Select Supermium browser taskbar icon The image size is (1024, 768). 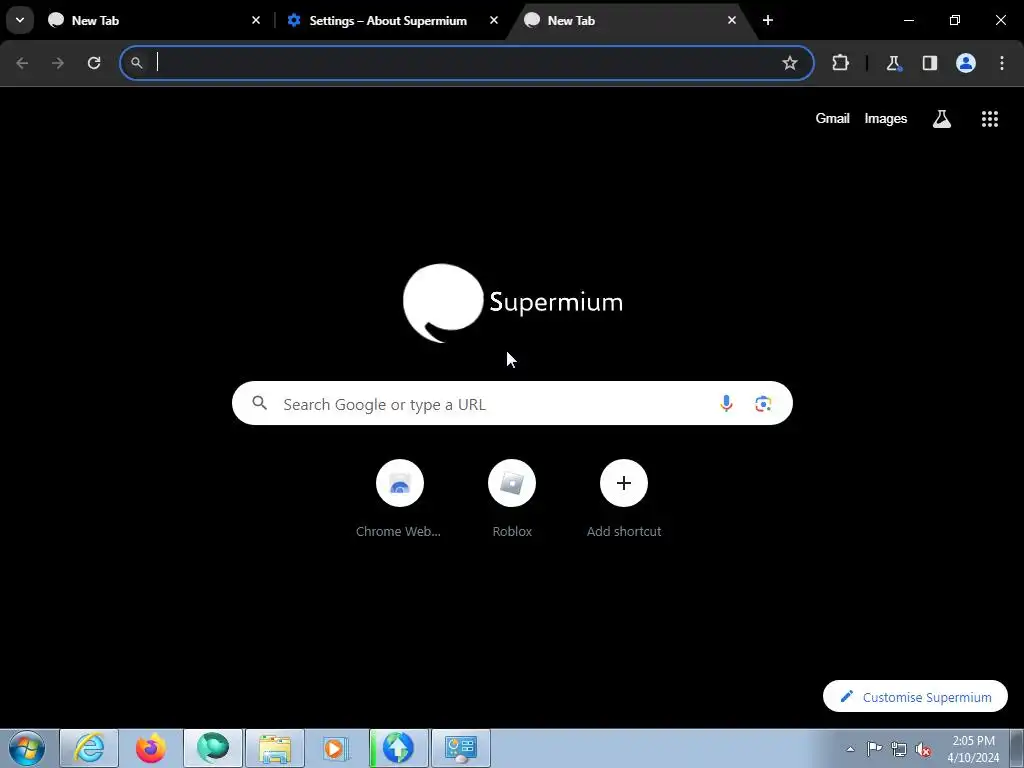click(x=213, y=748)
